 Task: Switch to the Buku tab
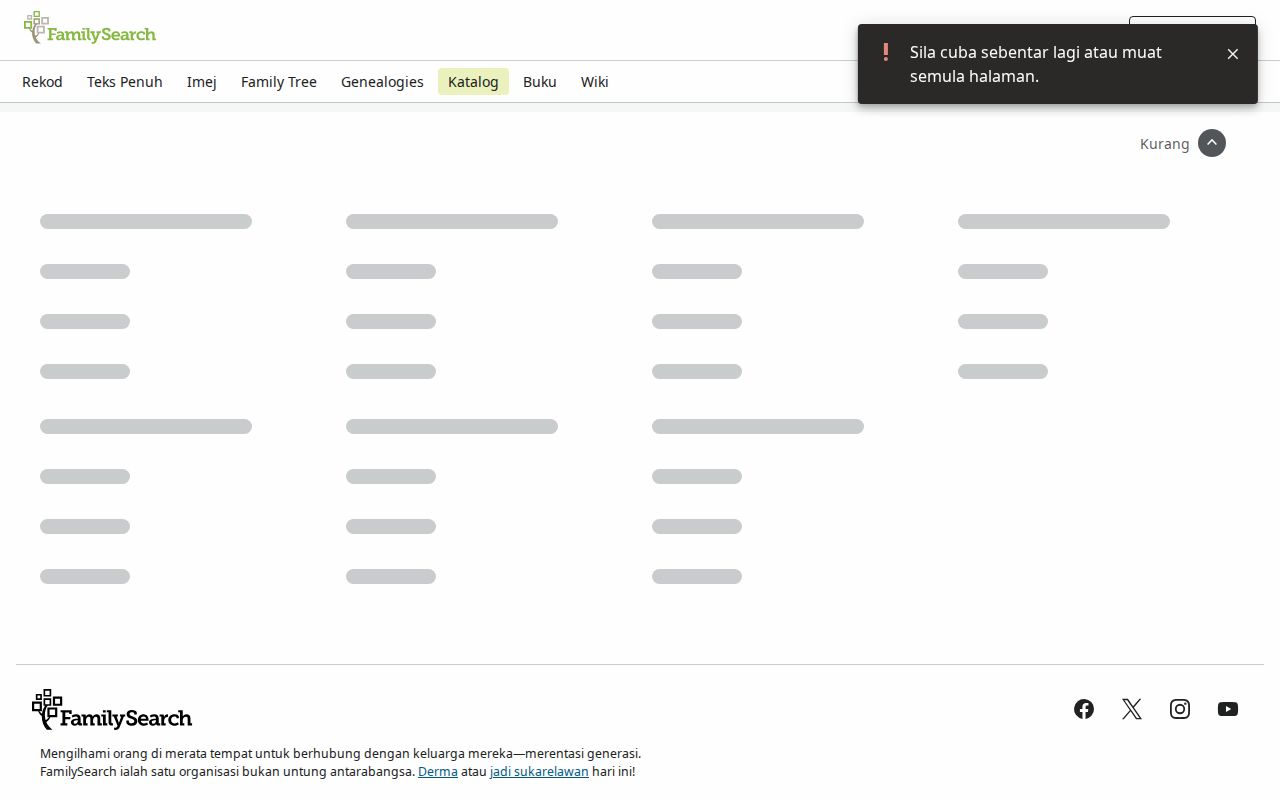[x=540, y=82]
